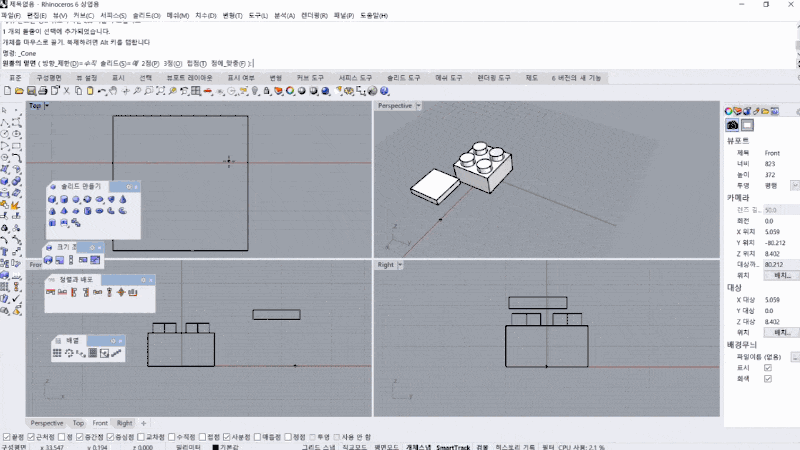Image resolution: width=800 pixels, height=450 pixels.
Task: Toggle the 표시 checkbox in wallpaper section
Action: [x=767, y=367]
